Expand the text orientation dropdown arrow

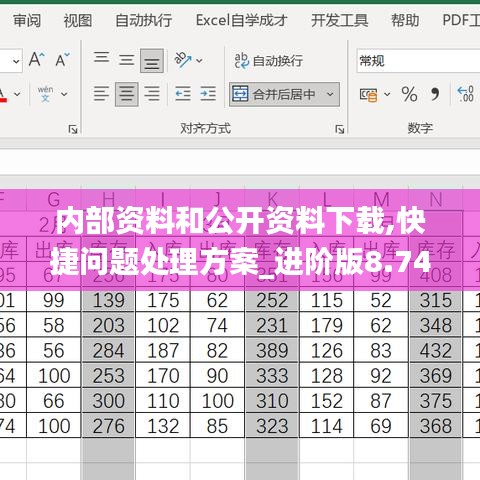click(199, 61)
